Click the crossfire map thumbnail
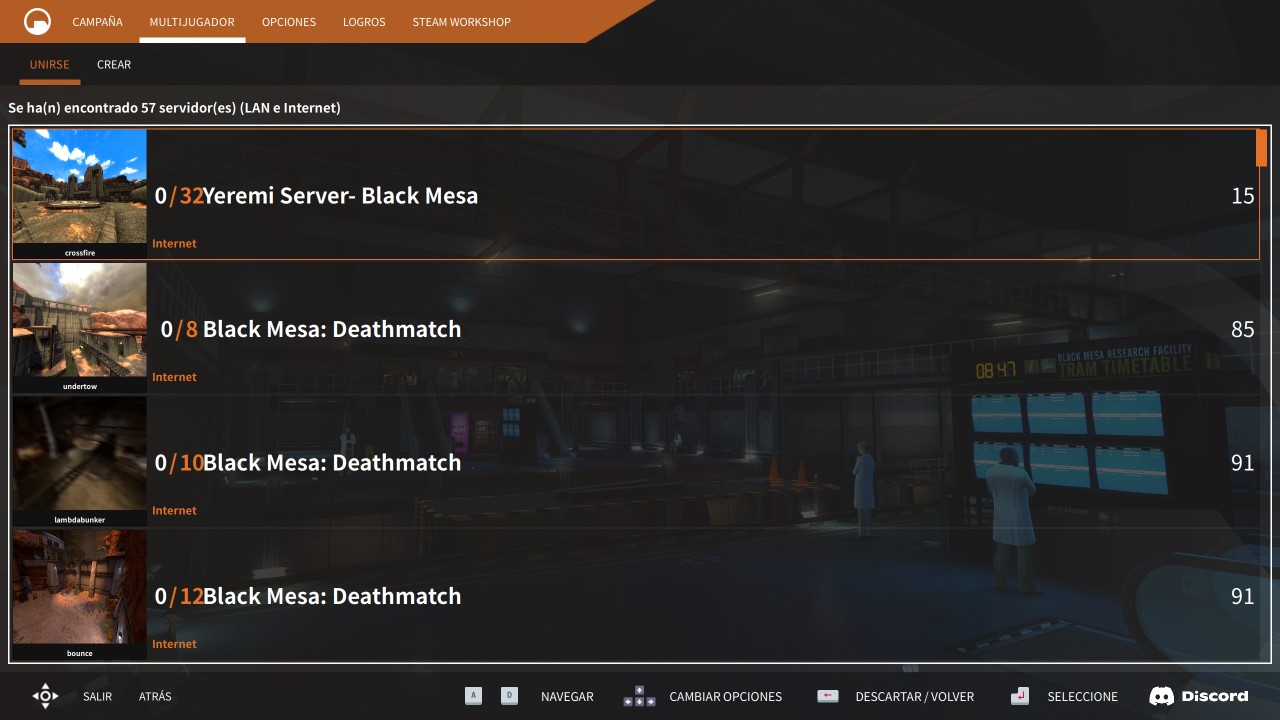1280x720 pixels. pos(80,187)
